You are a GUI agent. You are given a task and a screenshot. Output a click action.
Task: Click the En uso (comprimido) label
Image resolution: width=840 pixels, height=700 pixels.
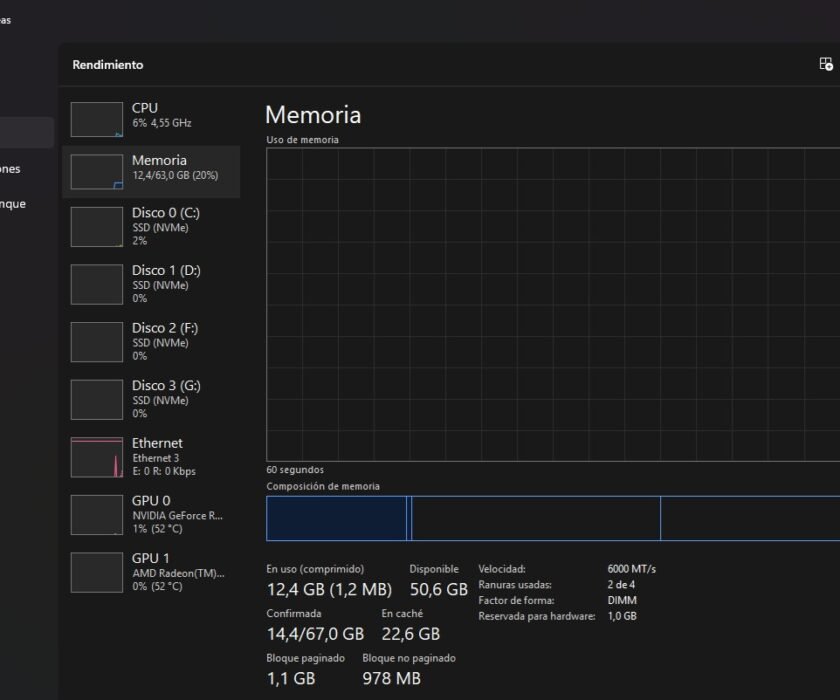coord(315,569)
